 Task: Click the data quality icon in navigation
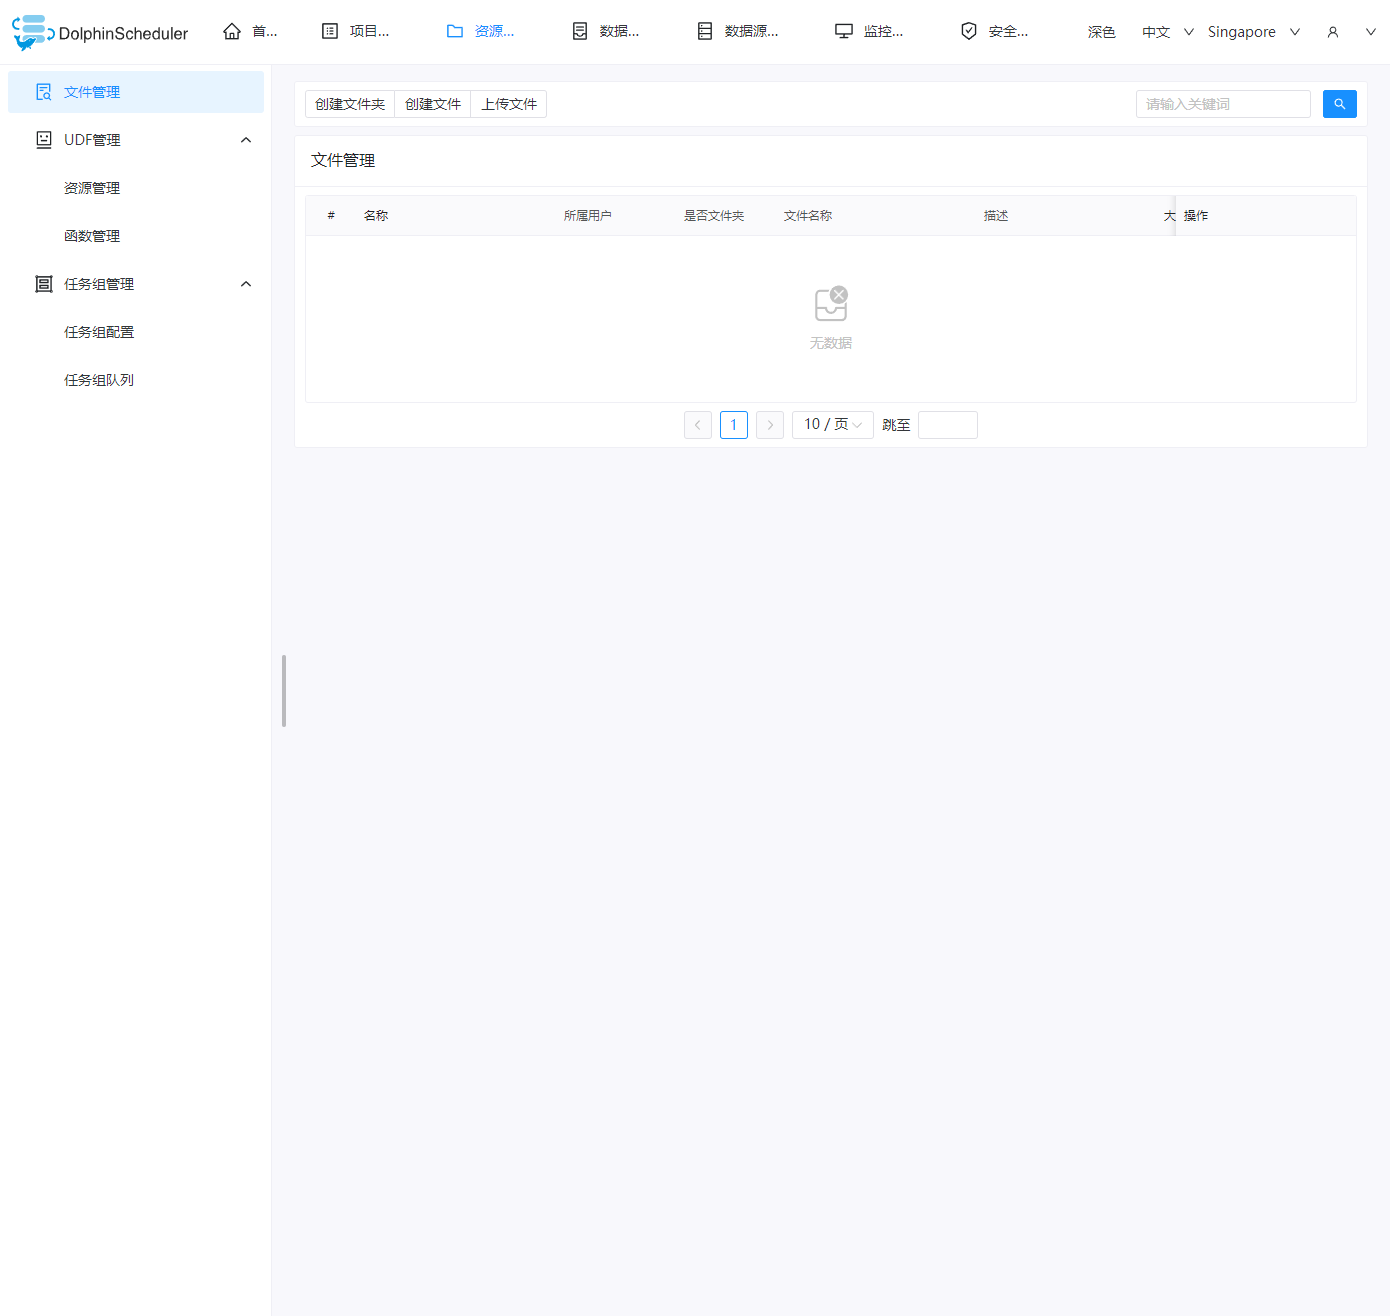pyautogui.click(x=580, y=31)
